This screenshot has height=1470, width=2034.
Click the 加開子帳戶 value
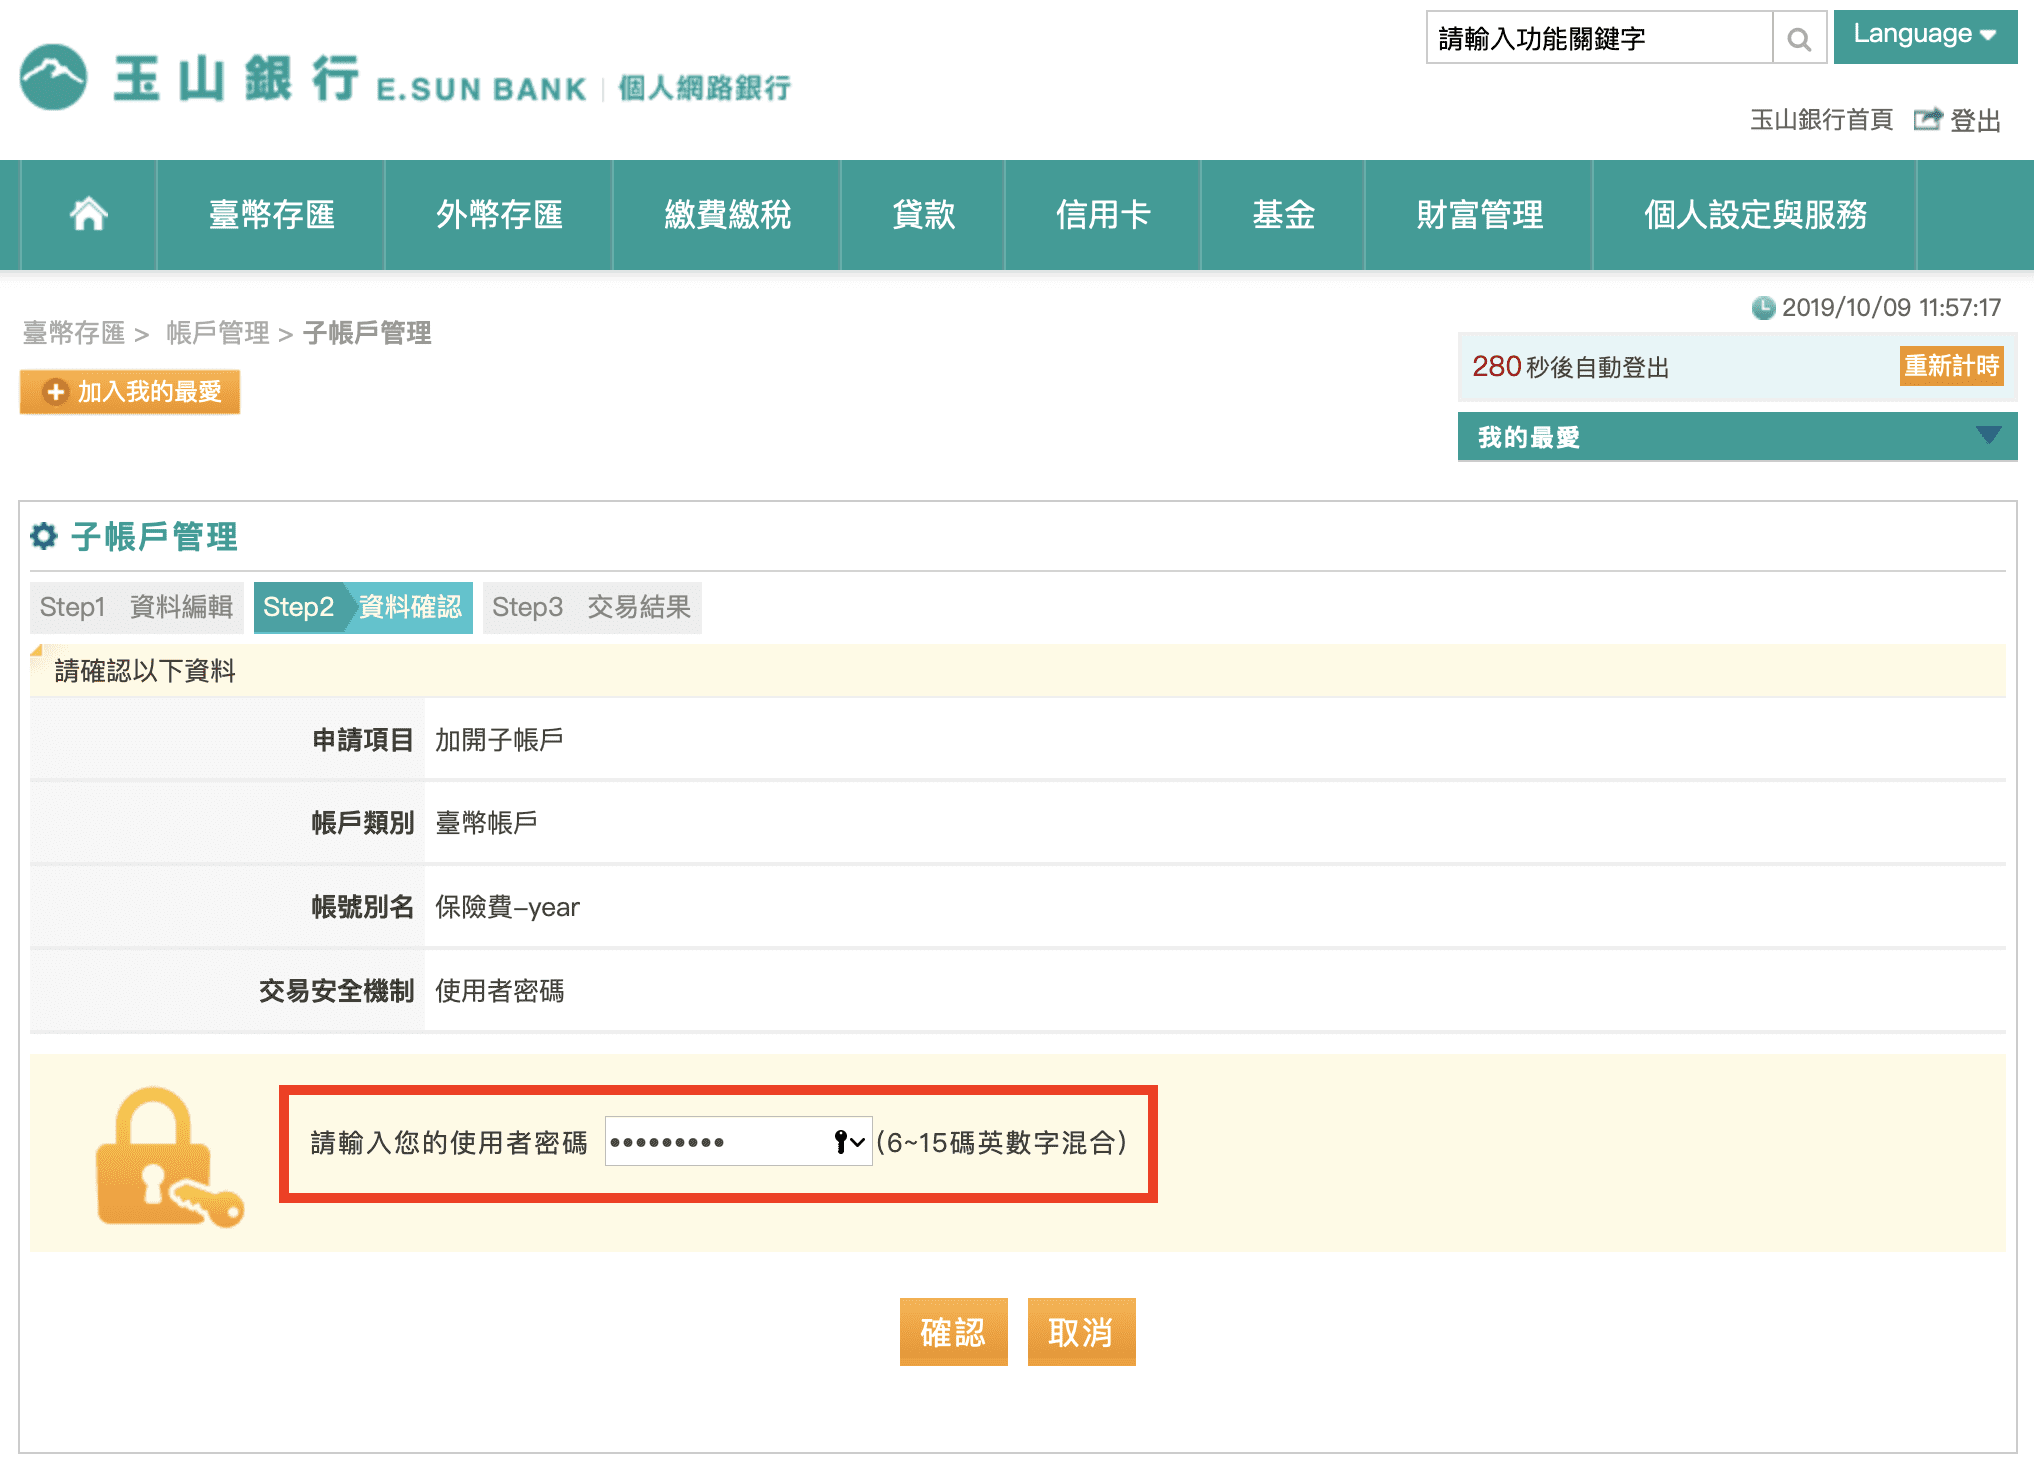coord(499,740)
